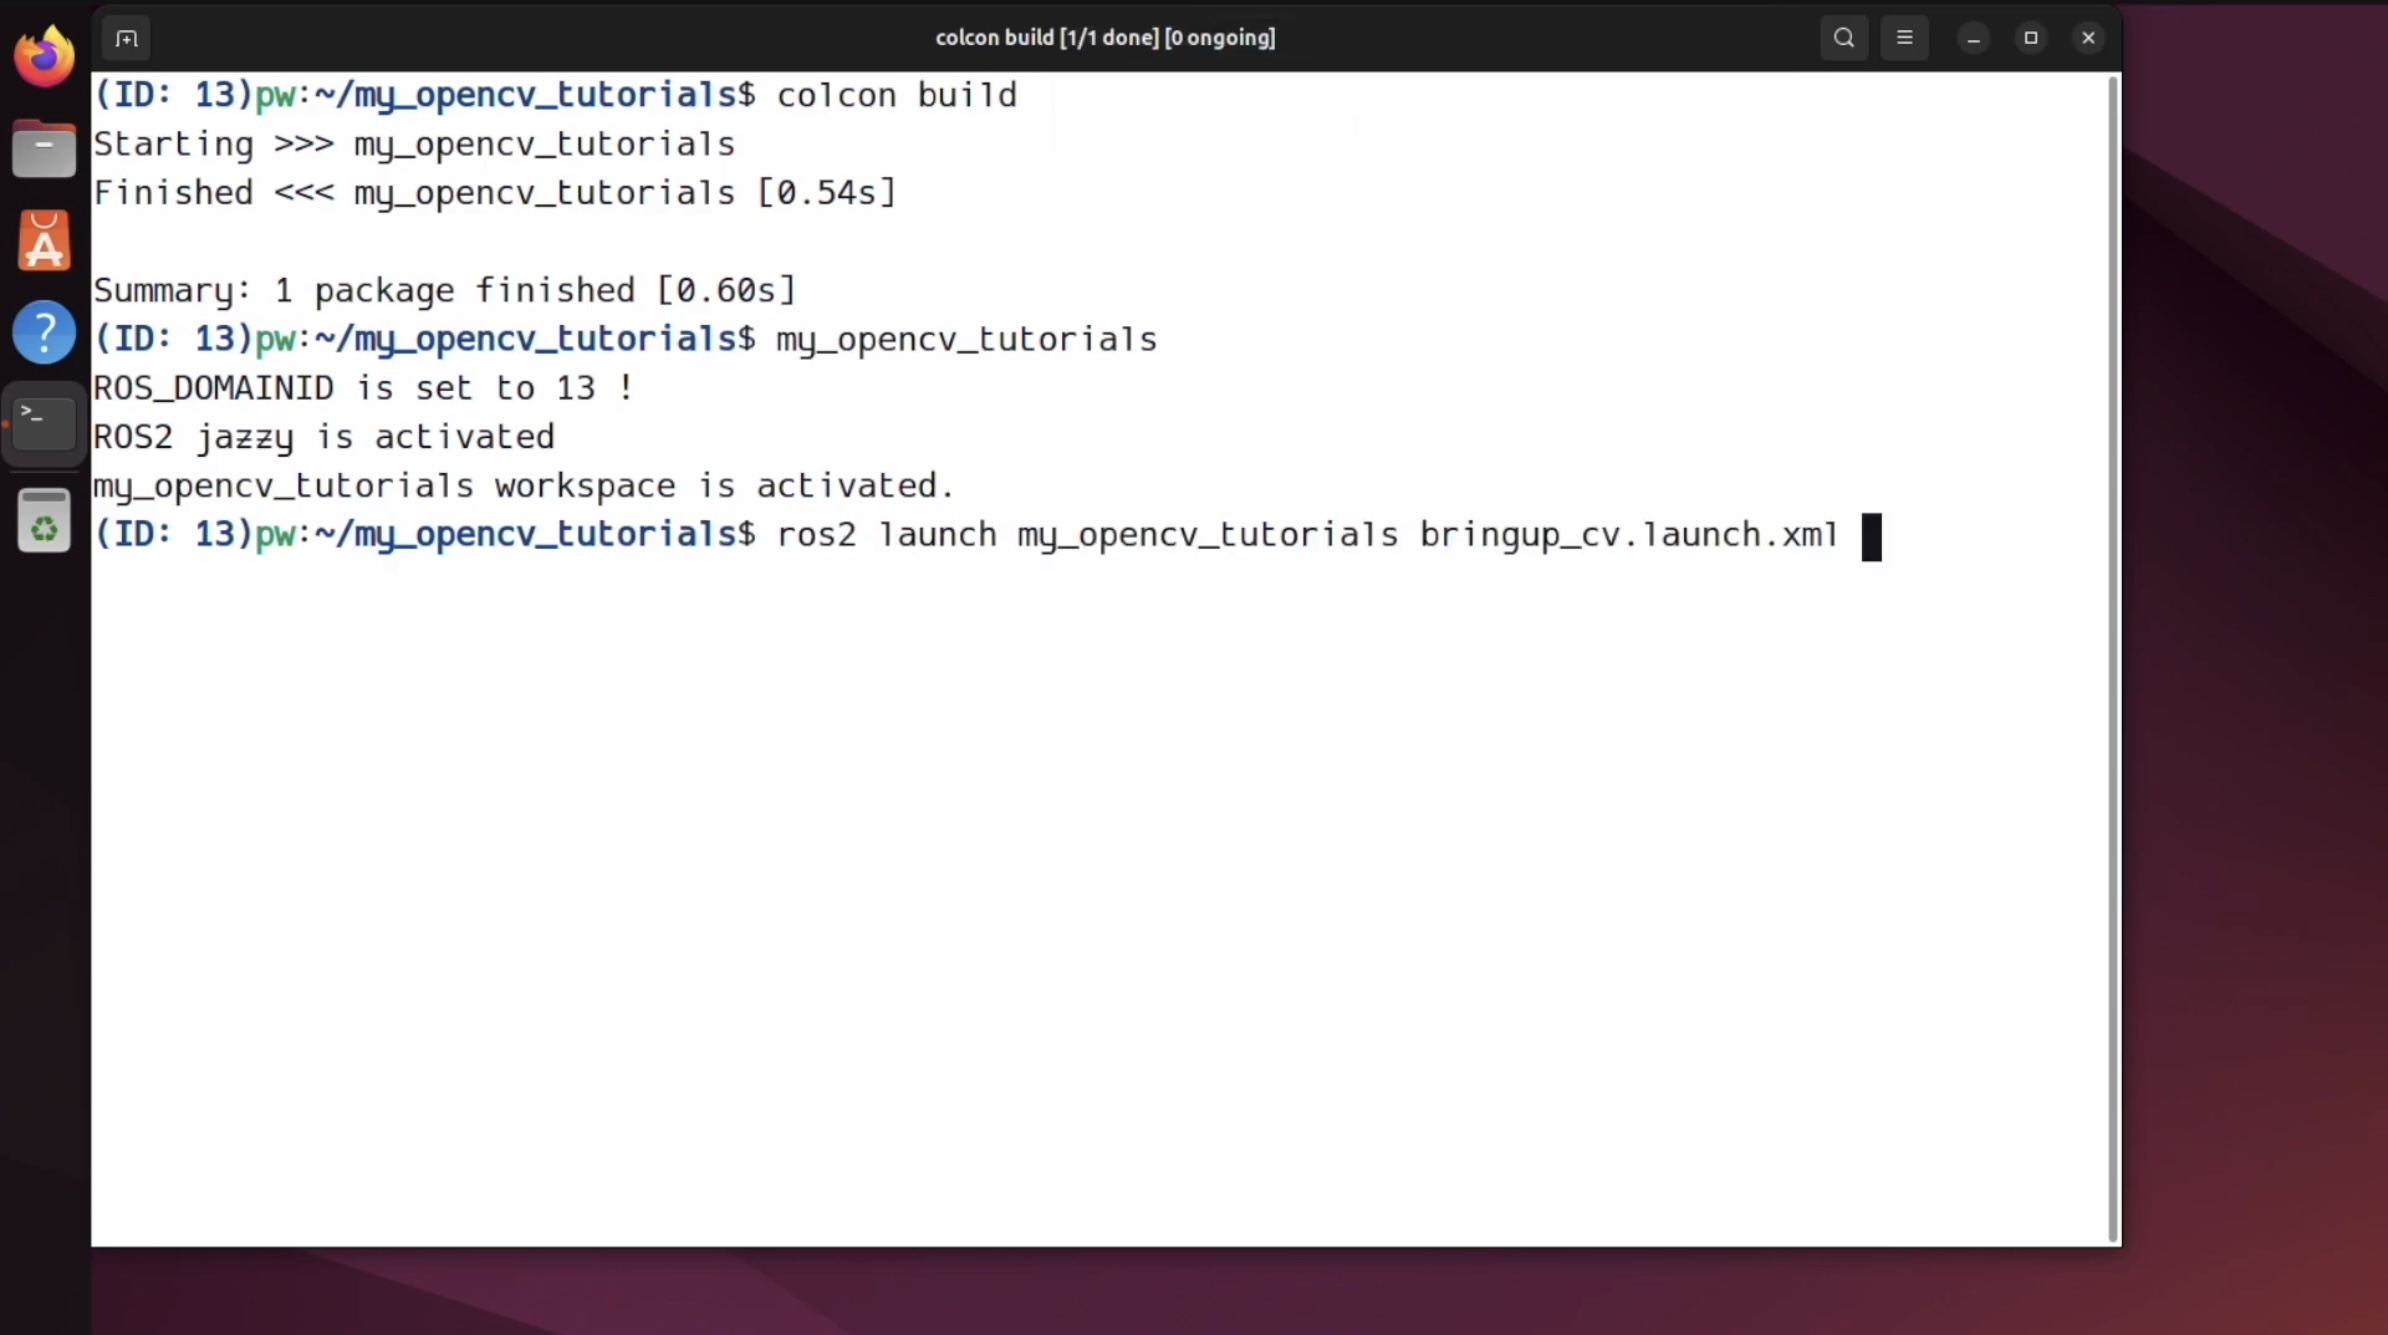Viewport: 2388px width, 1335px height.
Task: Click bringup_cv.launch.xml in the command
Action: pos(1628,535)
